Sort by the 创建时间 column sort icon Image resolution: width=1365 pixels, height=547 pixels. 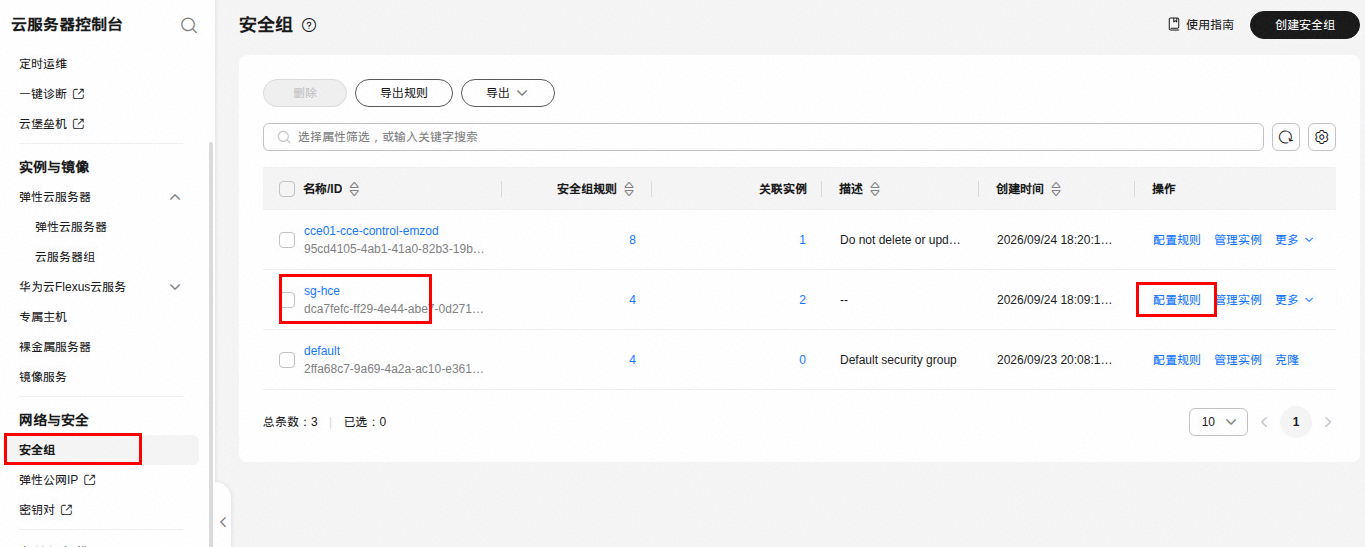(x=1056, y=189)
